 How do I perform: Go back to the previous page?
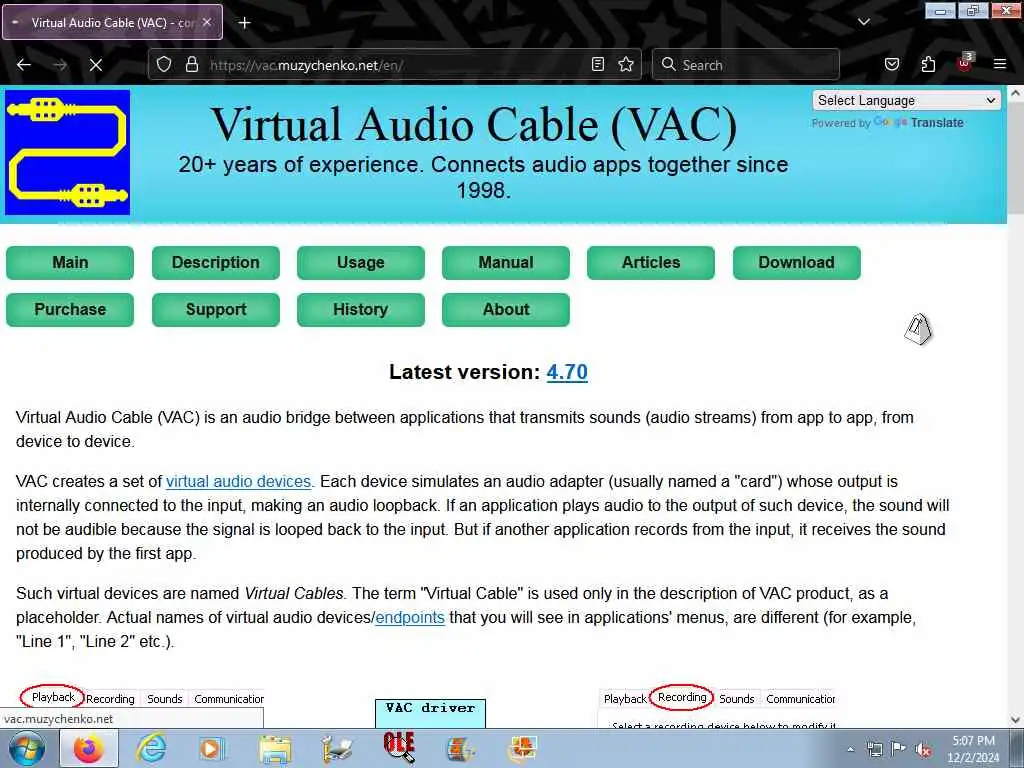(24, 65)
